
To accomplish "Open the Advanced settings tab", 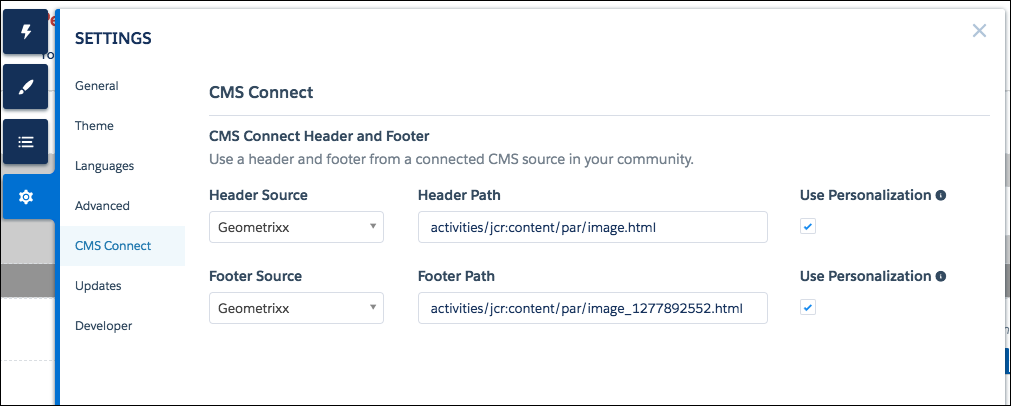I will (x=103, y=206).
